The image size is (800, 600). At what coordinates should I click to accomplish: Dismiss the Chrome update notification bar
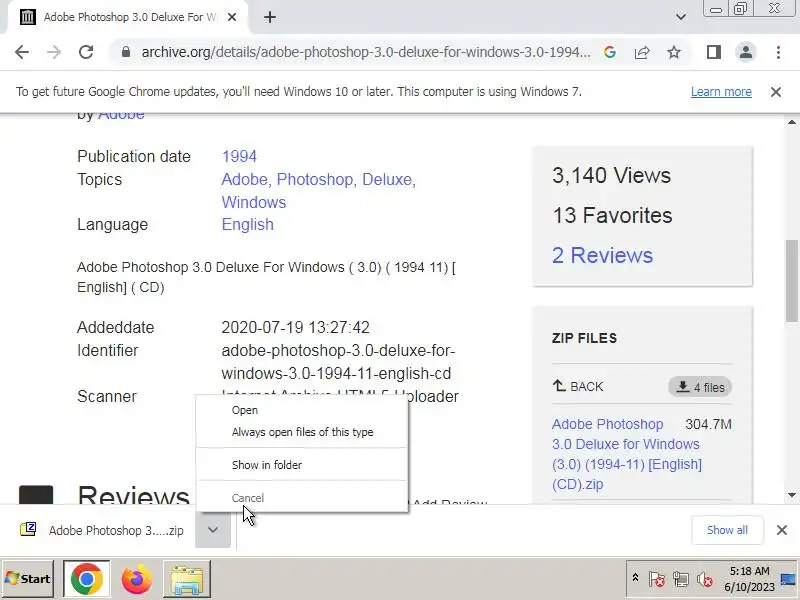[x=776, y=92]
